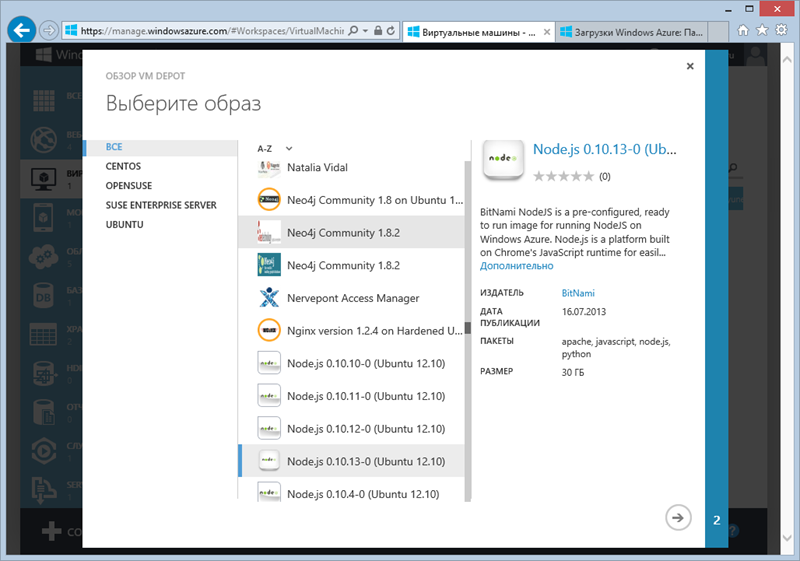Click the plus create button in portal footer

(51, 531)
